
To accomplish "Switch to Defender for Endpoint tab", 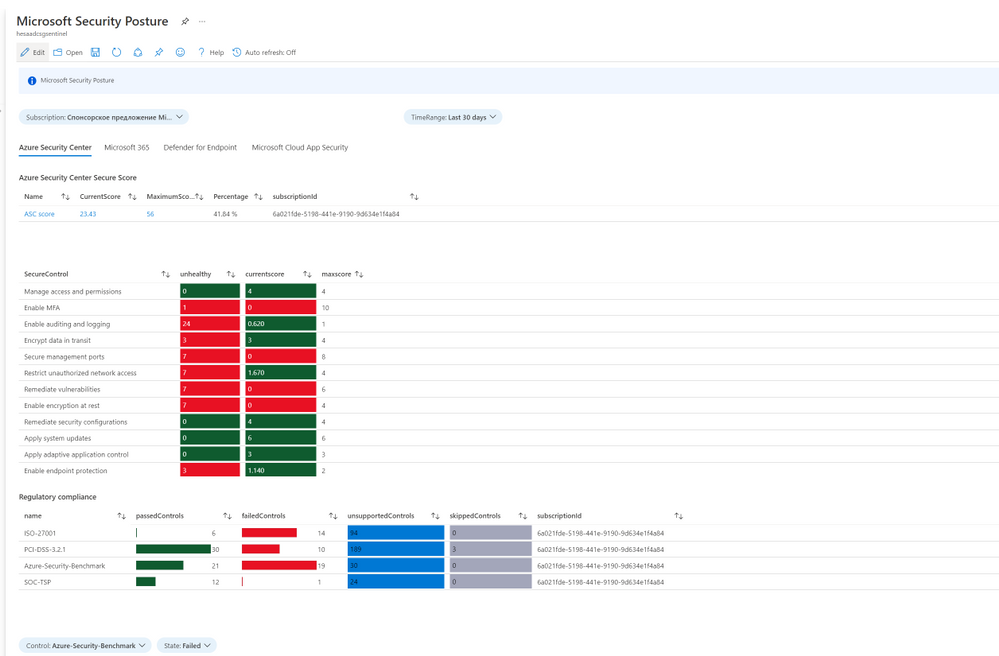I will click(x=200, y=148).
